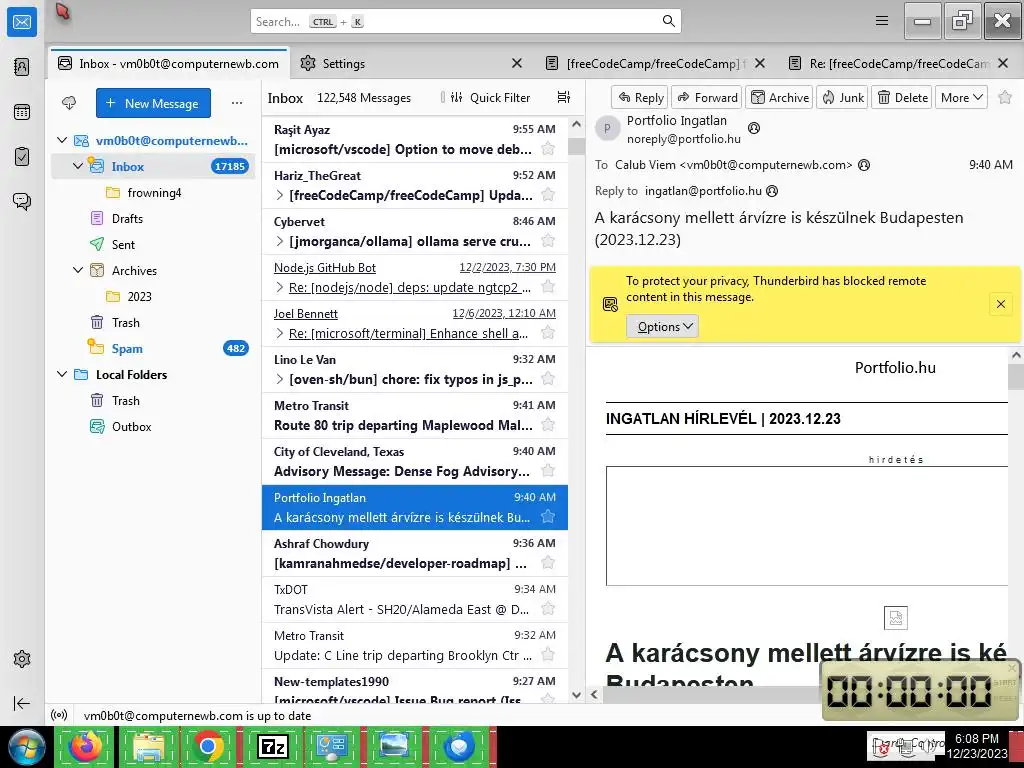Reply to the Portfolio Ingatlan message
This screenshot has height=768, width=1024.
pyautogui.click(x=640, y=97)
